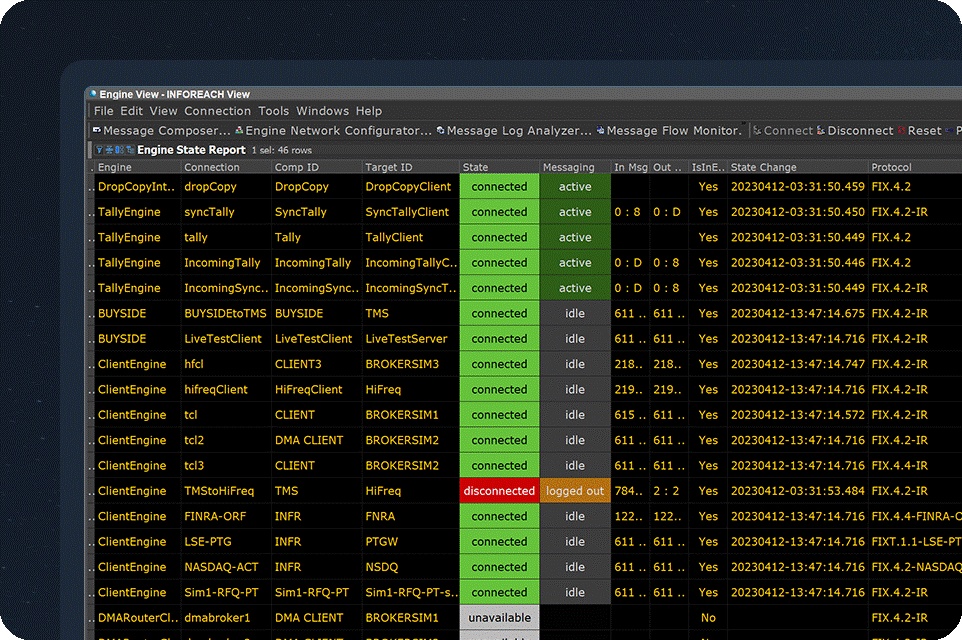The image size is (962, 640).
Task: Select the DropCopyInt.. engine cell
Action: pos(137,187)
